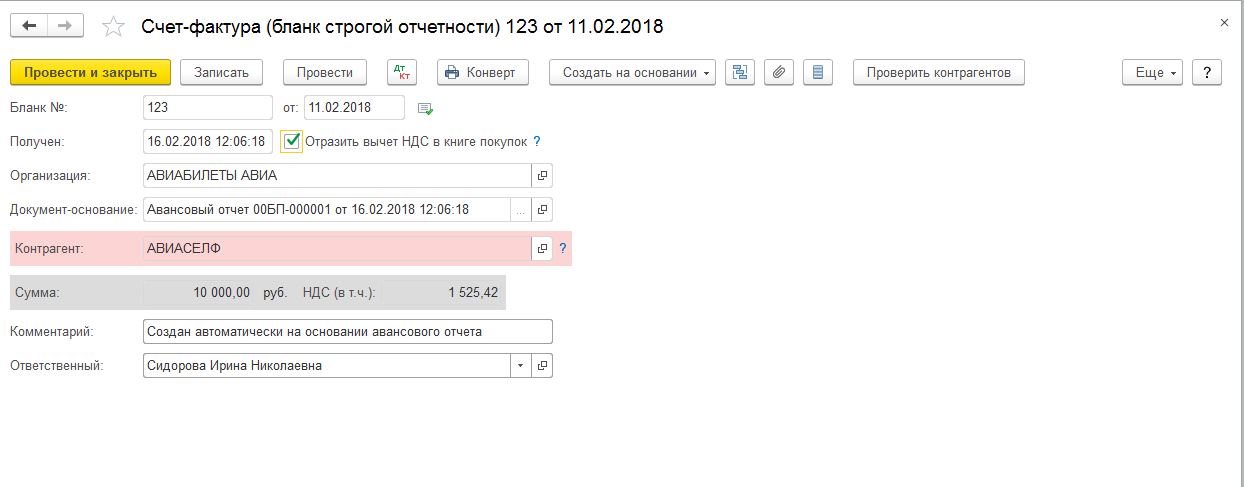Show Дт/Кт accounting entries

(401, 72)
